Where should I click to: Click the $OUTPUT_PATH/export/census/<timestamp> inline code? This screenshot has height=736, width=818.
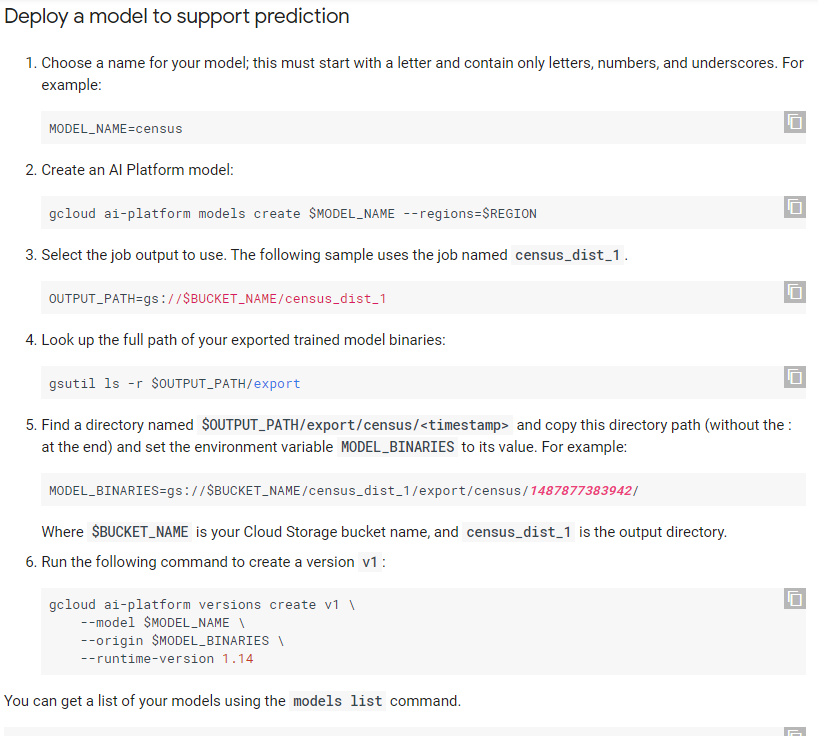pyautogui.click(x=355, y=425)
